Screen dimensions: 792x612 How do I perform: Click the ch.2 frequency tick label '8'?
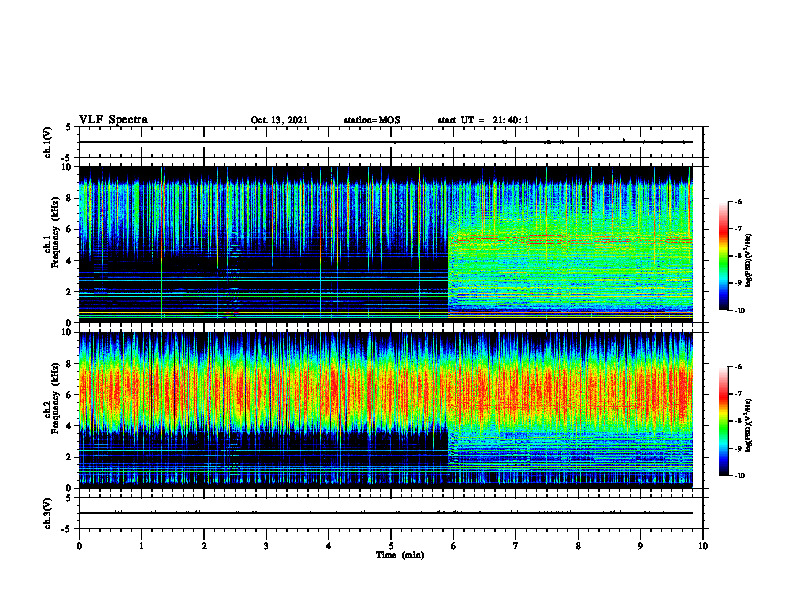(70, 364)
